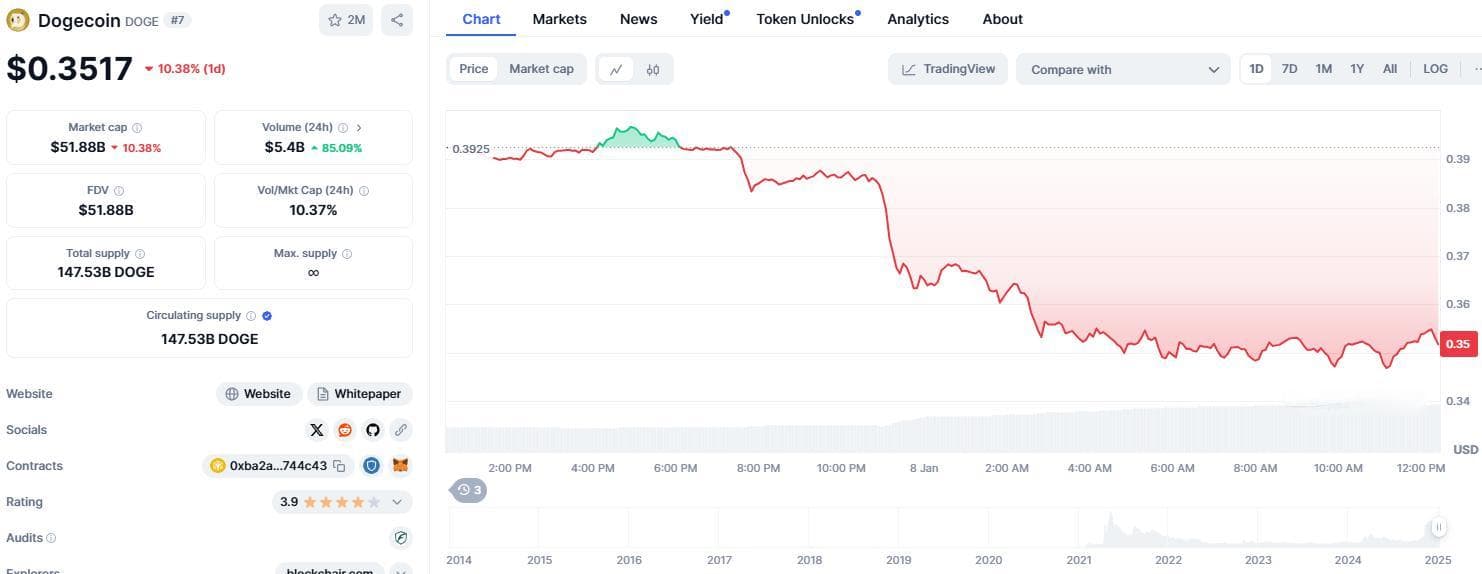Screen dimensions: 1482x574
Task: Click the shield icon beside contract
Action: click(371, 466)
